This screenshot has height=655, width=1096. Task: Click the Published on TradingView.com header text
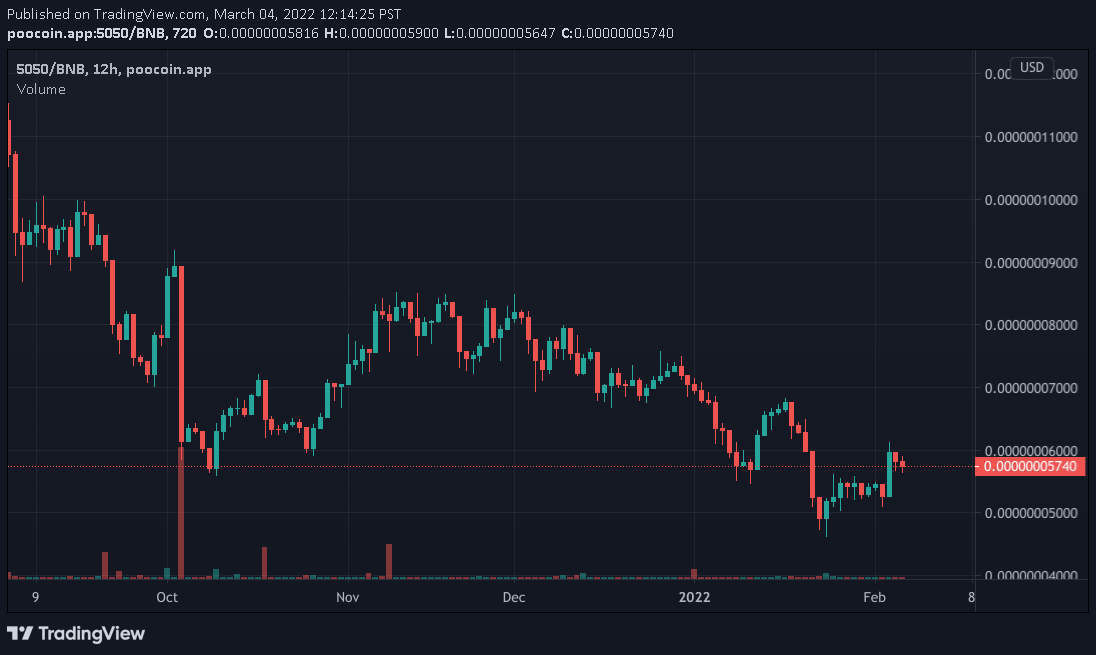[204, 14]
